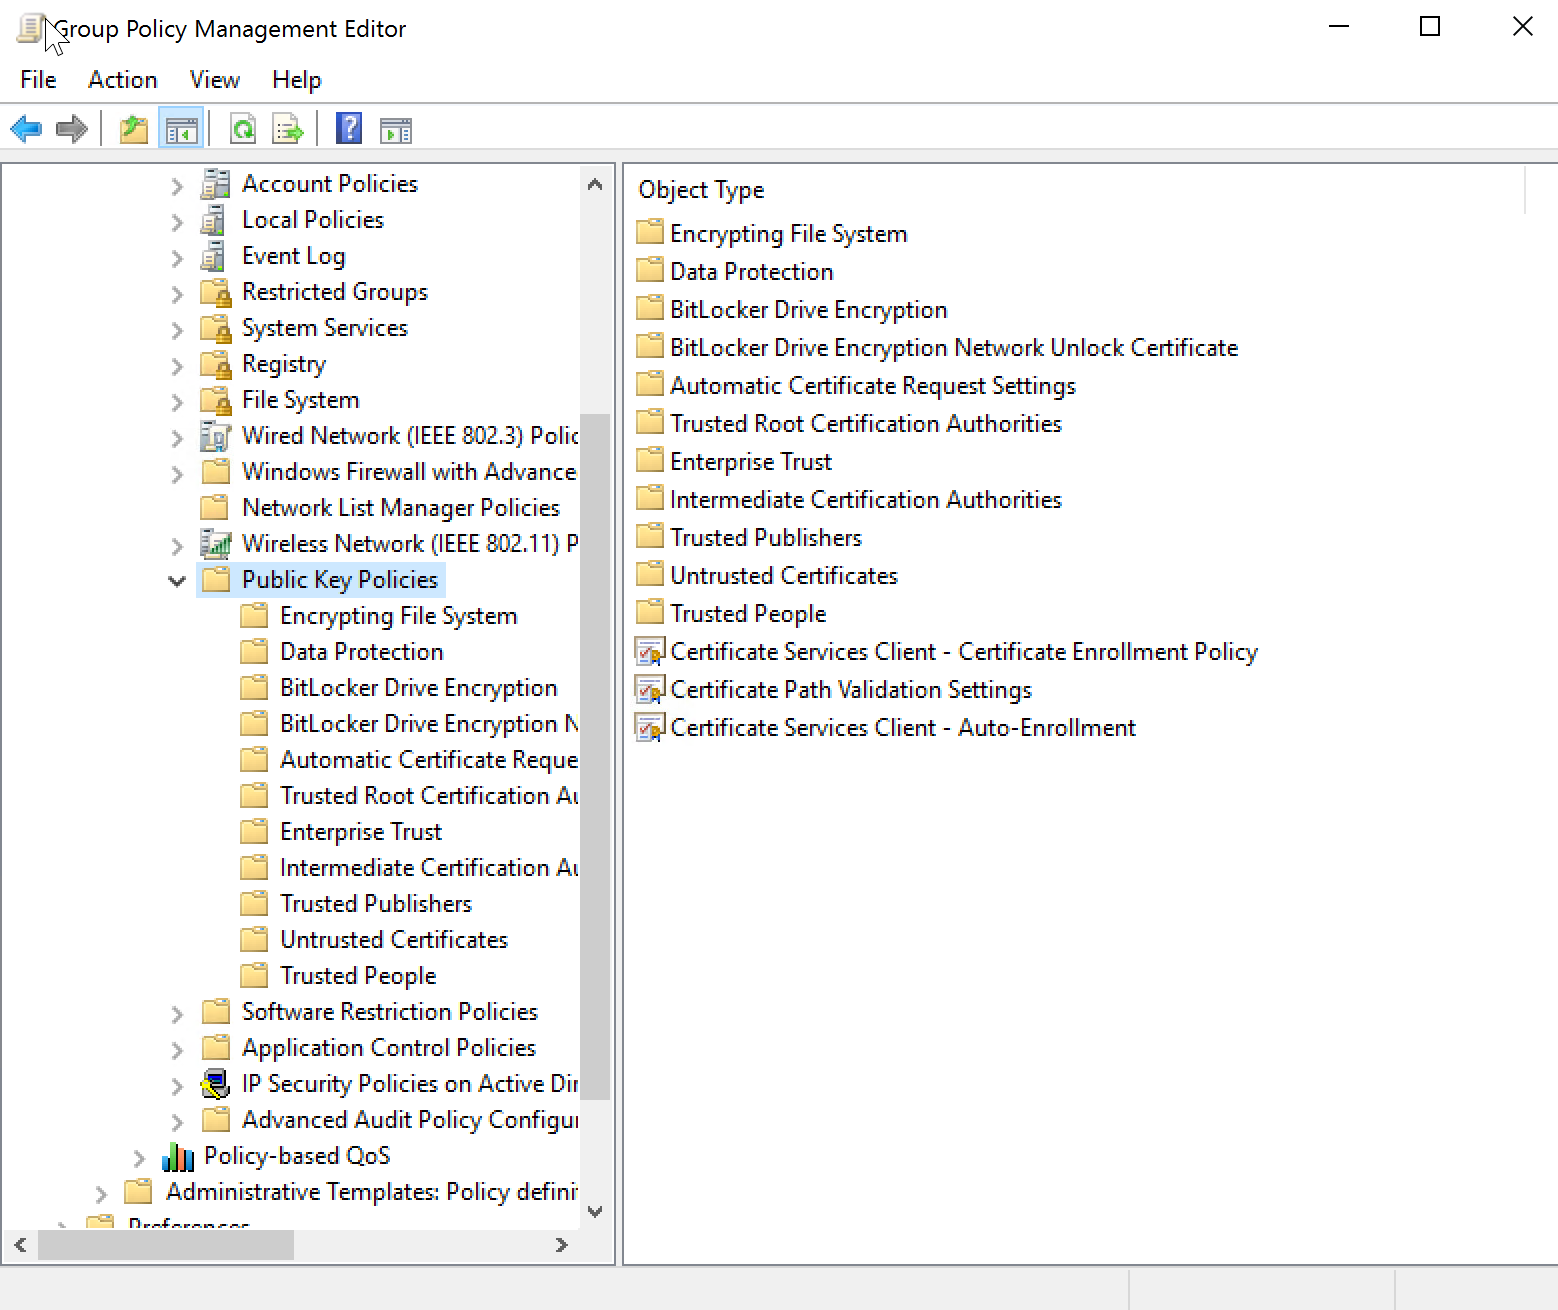The width and height of the screenshot is (1558, 1310).
Task: Click the Back arrow toolbar icon
Action: click(26, 129)
